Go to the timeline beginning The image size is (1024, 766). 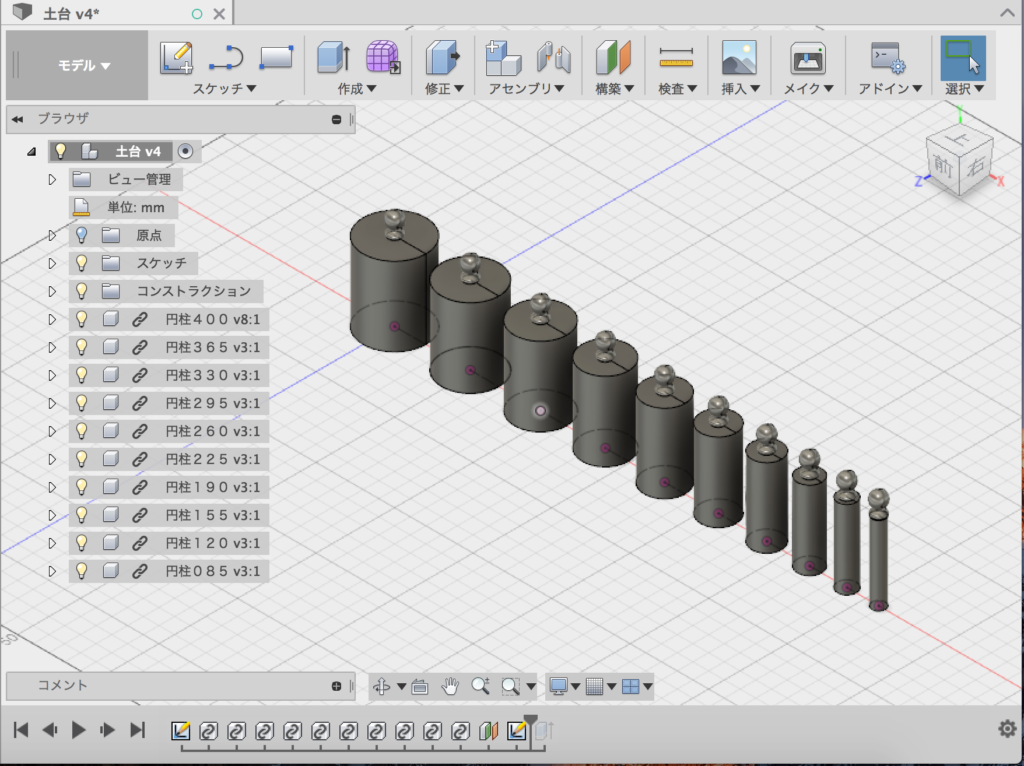click(21, 730)
